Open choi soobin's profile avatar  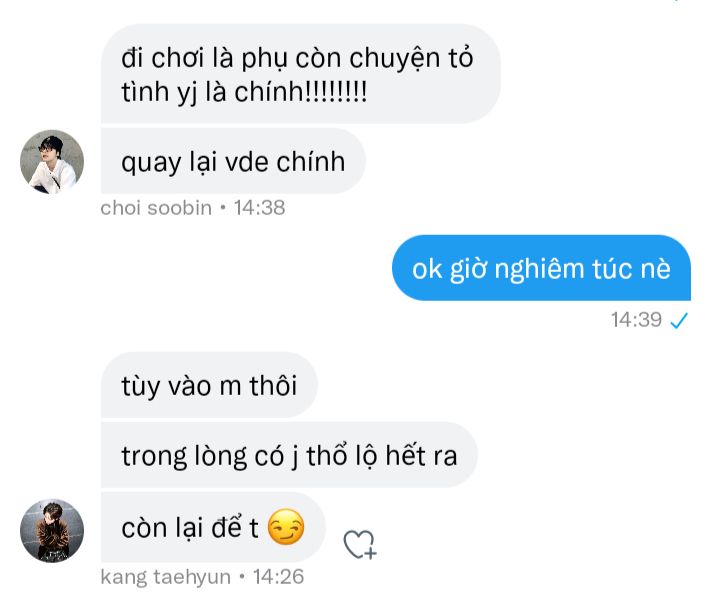[x=52, y=162]
